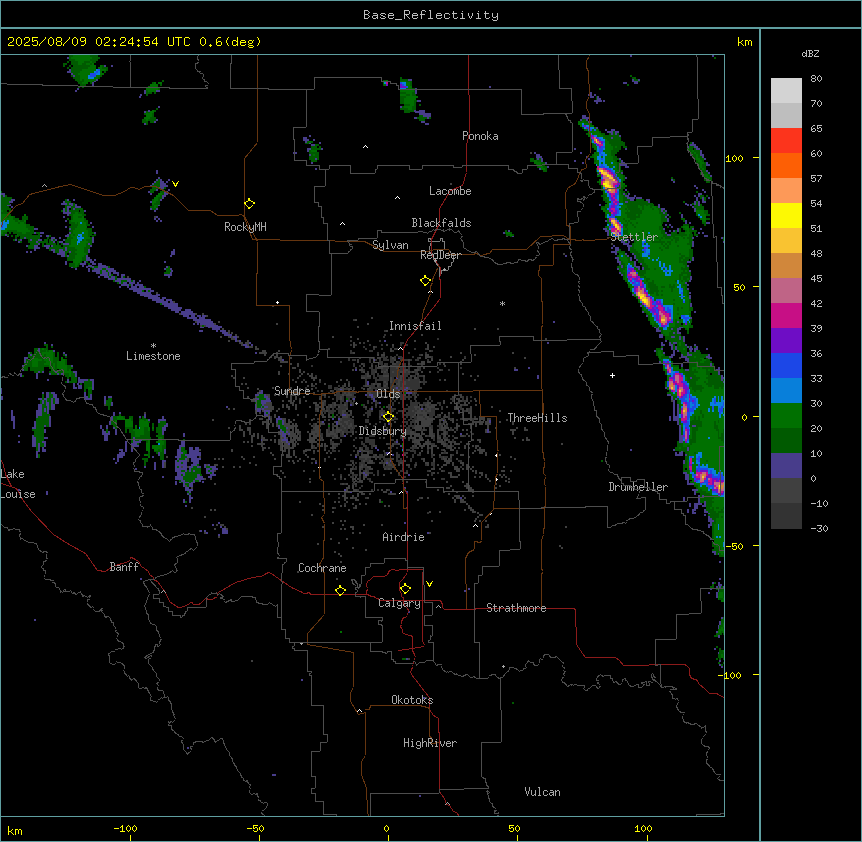
Task: Click the 2025/08/09 02:24:54 UTC timestamp
Action: click(99, 42)
